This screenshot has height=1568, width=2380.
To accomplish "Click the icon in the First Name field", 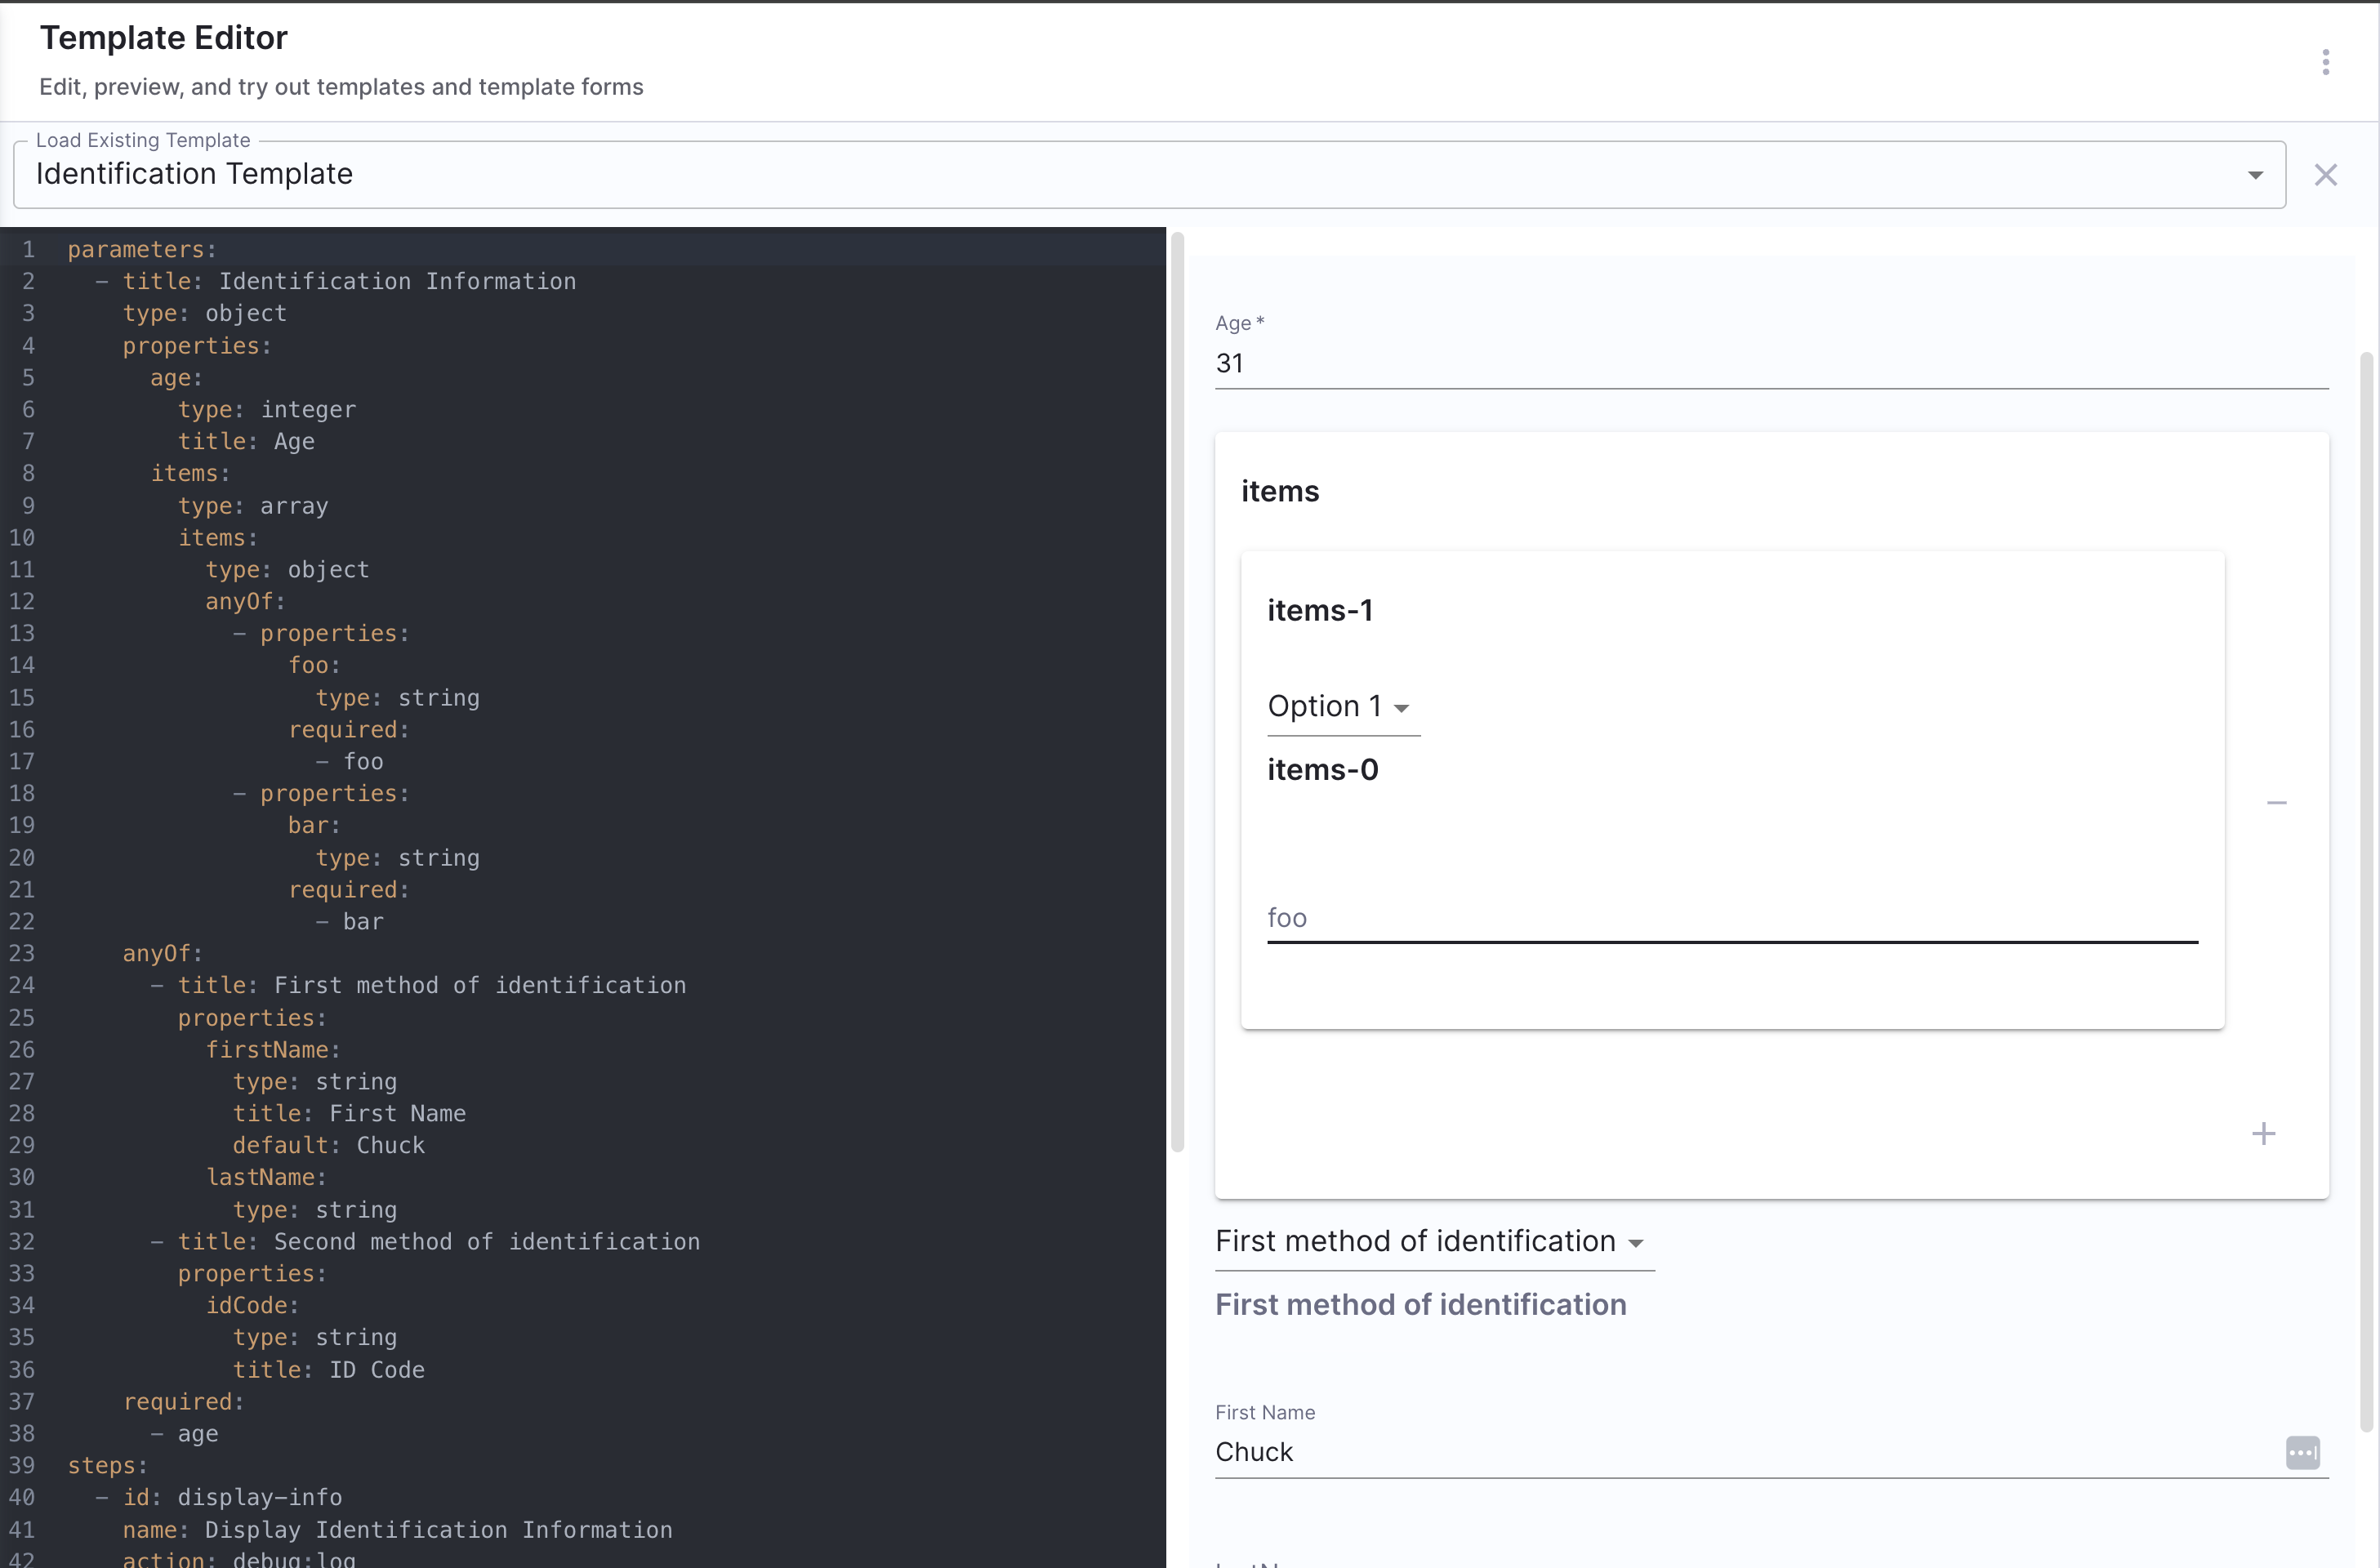I will tap(2302, 1452).
